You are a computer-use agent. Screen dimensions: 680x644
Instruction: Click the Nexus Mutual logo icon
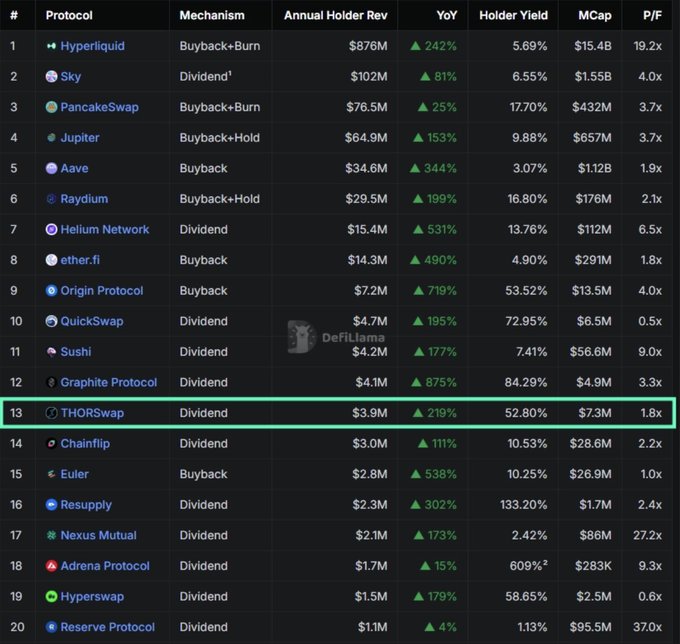point(51,535)
